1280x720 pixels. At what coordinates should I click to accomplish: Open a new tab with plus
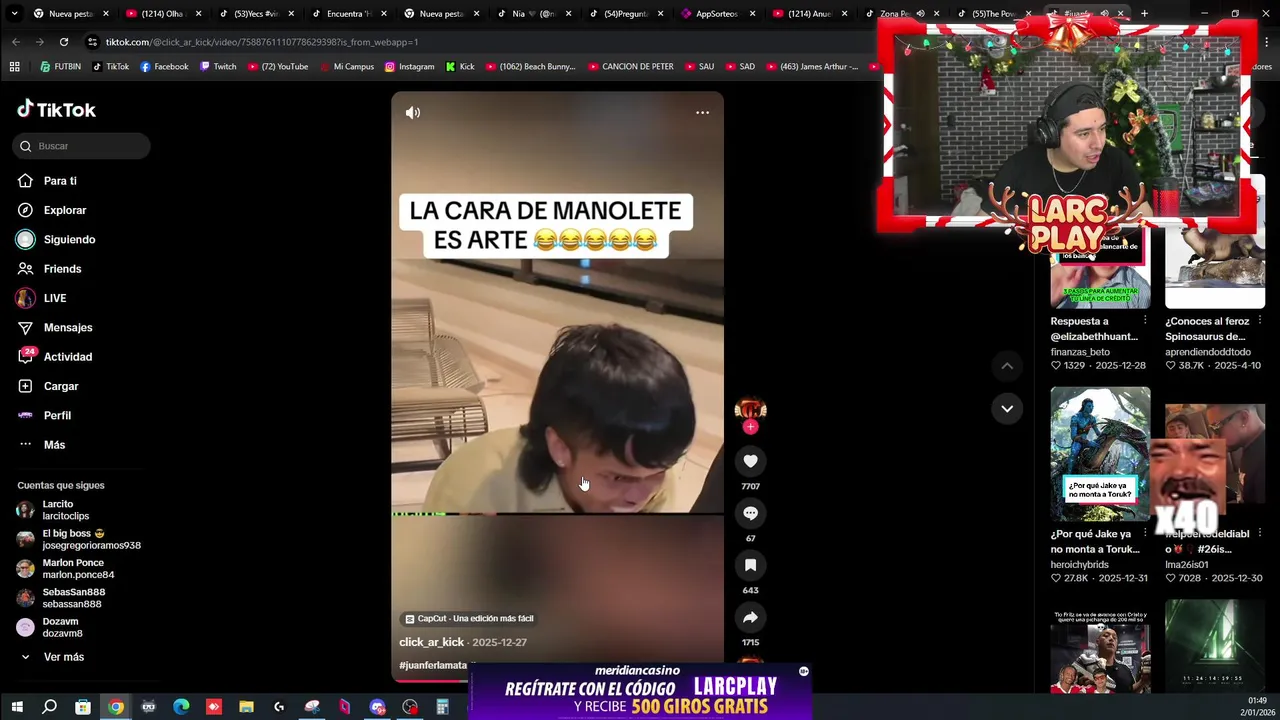pyautogui.click(x=1144, y=13)
